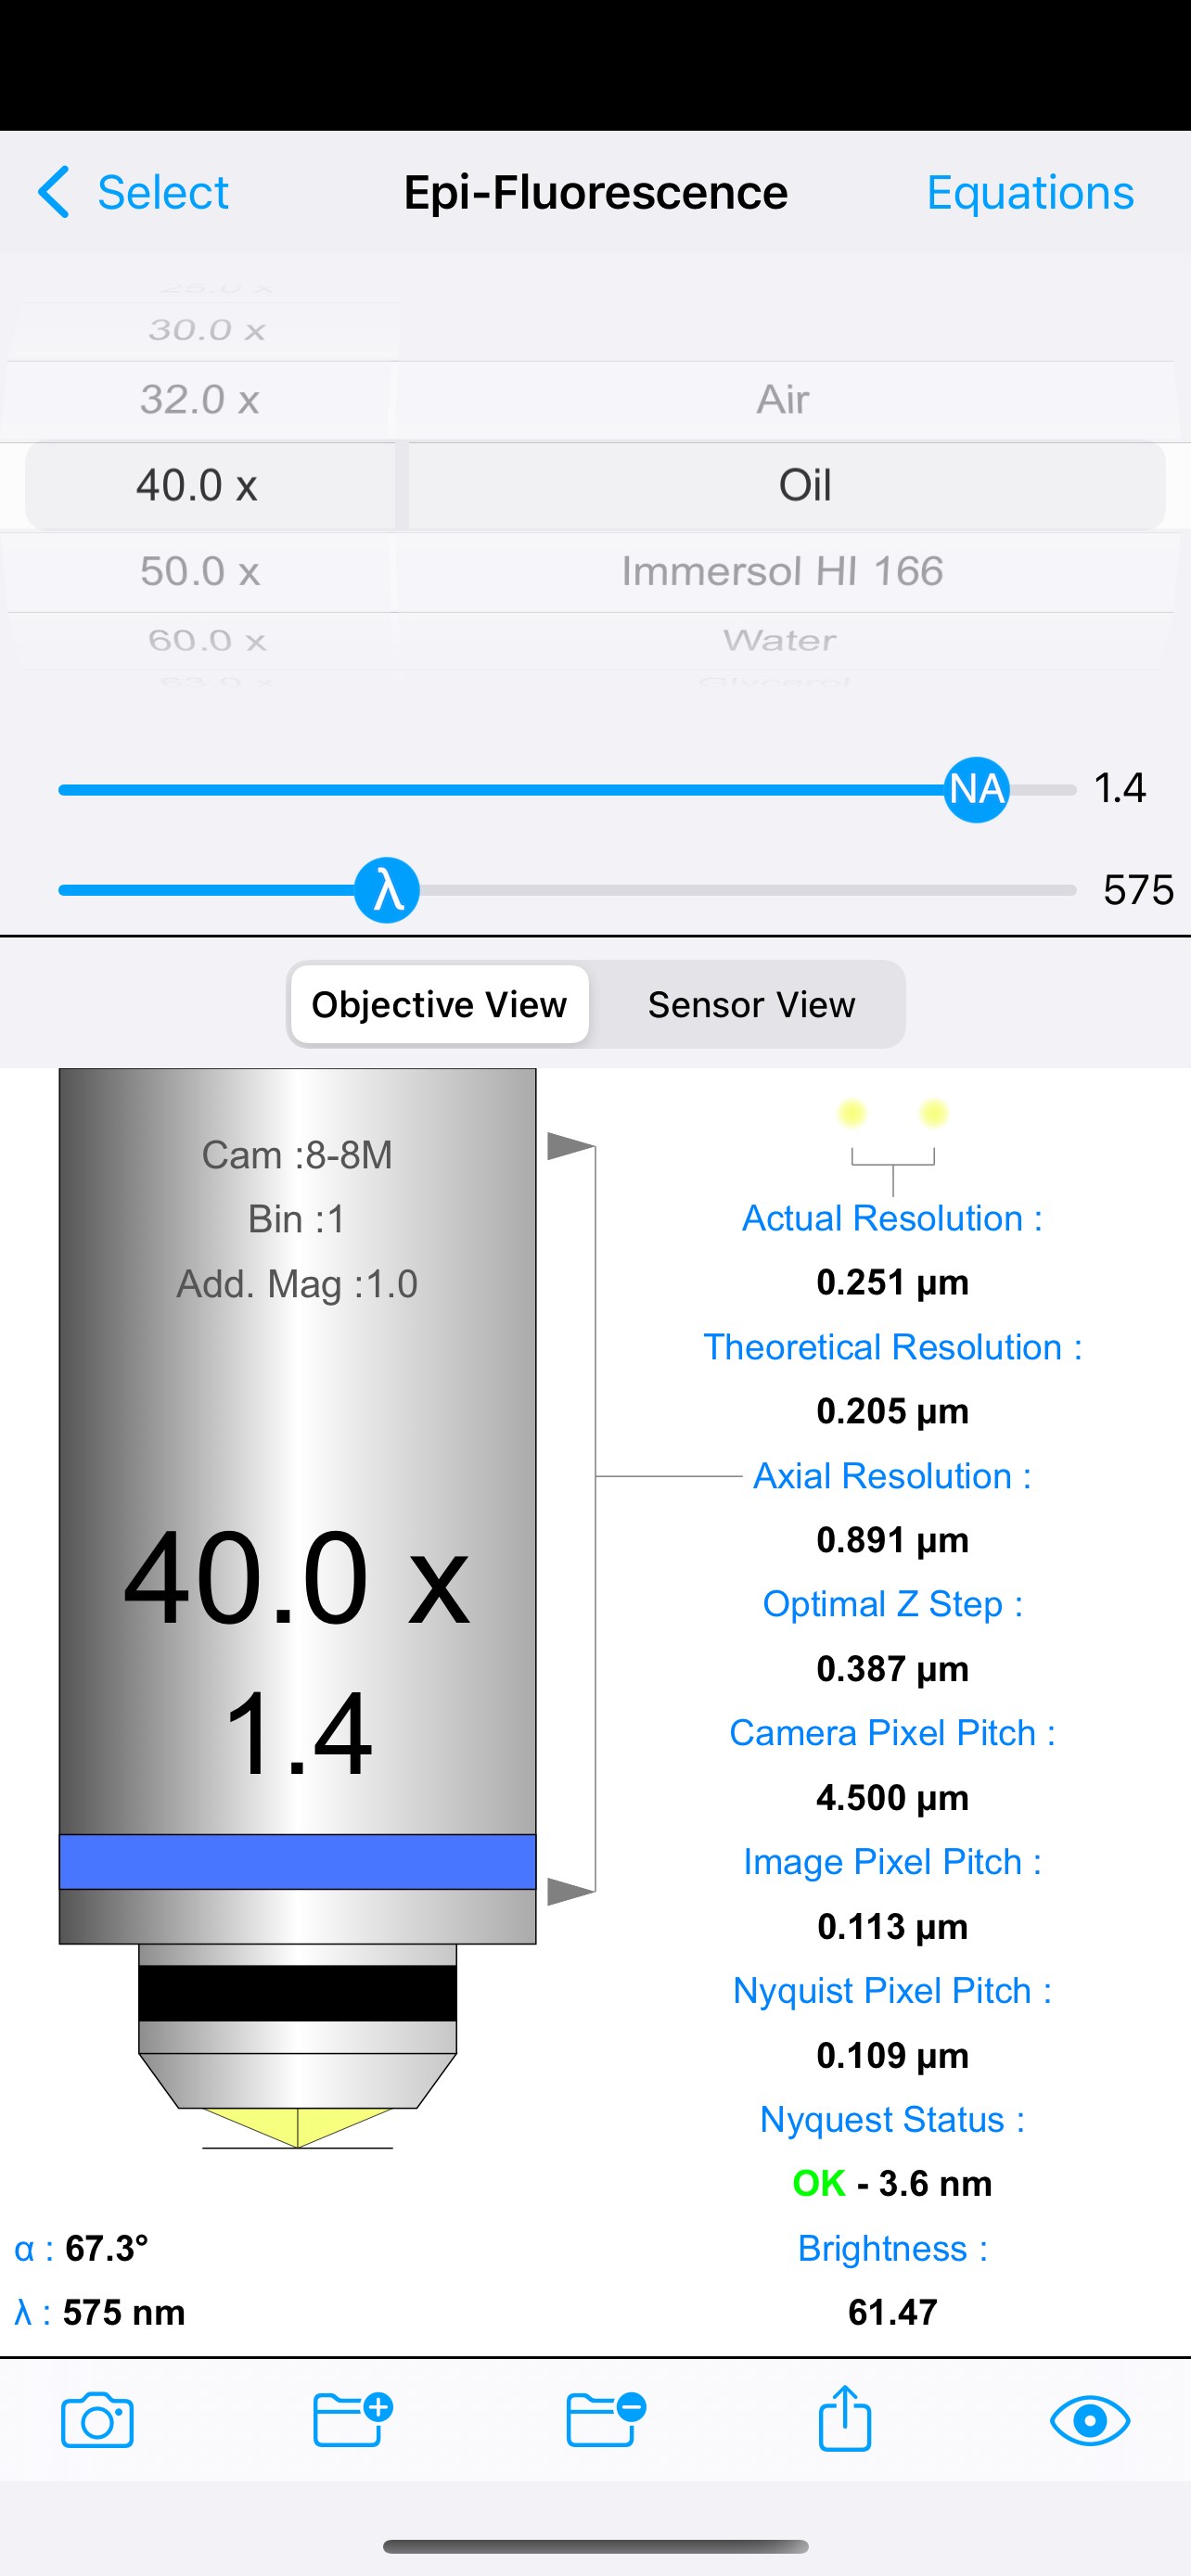Tap the share export icon
1191x2576 pixels.
(x=845, y=2418)
